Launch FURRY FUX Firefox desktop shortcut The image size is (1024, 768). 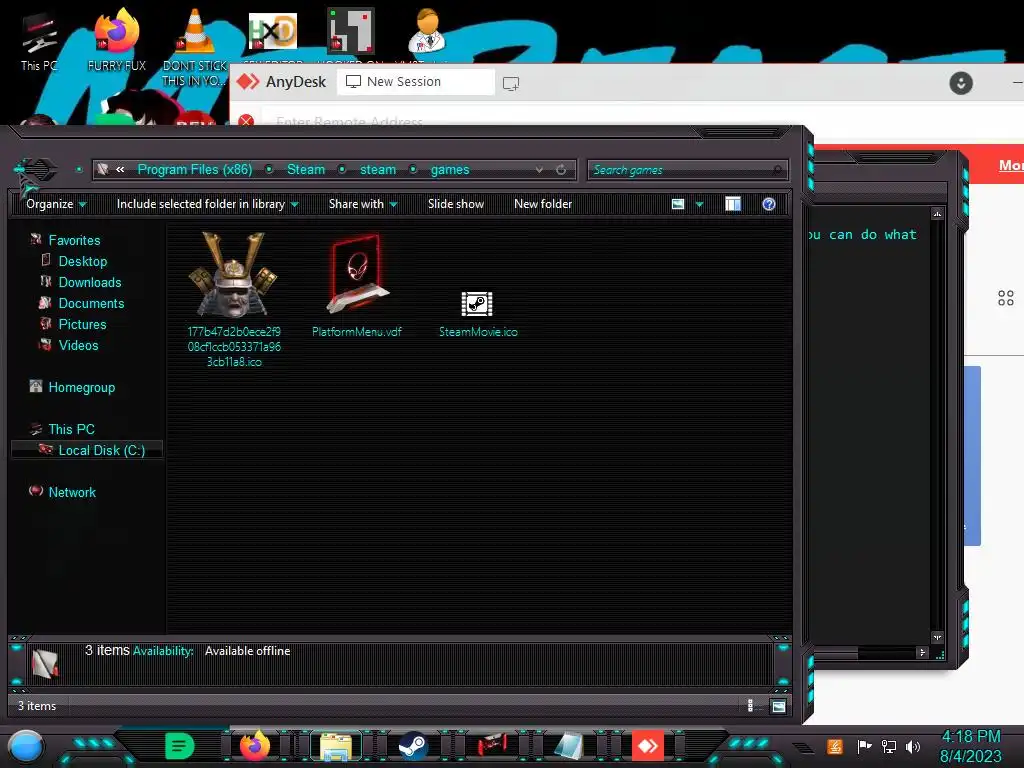pyautogui.click(x=116, y=40)
